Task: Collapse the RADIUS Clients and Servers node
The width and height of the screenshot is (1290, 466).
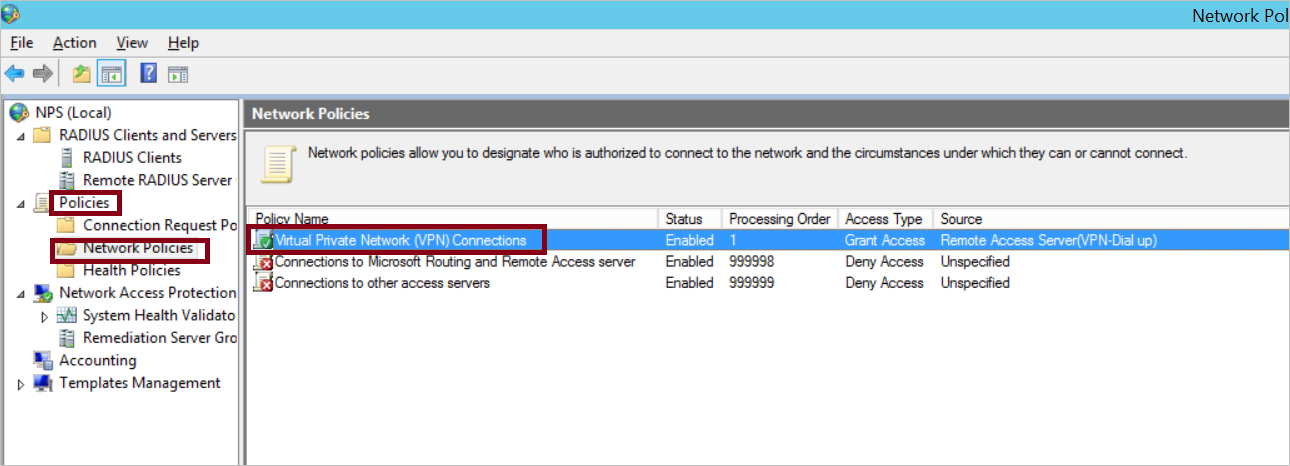Action: point(22,135)
